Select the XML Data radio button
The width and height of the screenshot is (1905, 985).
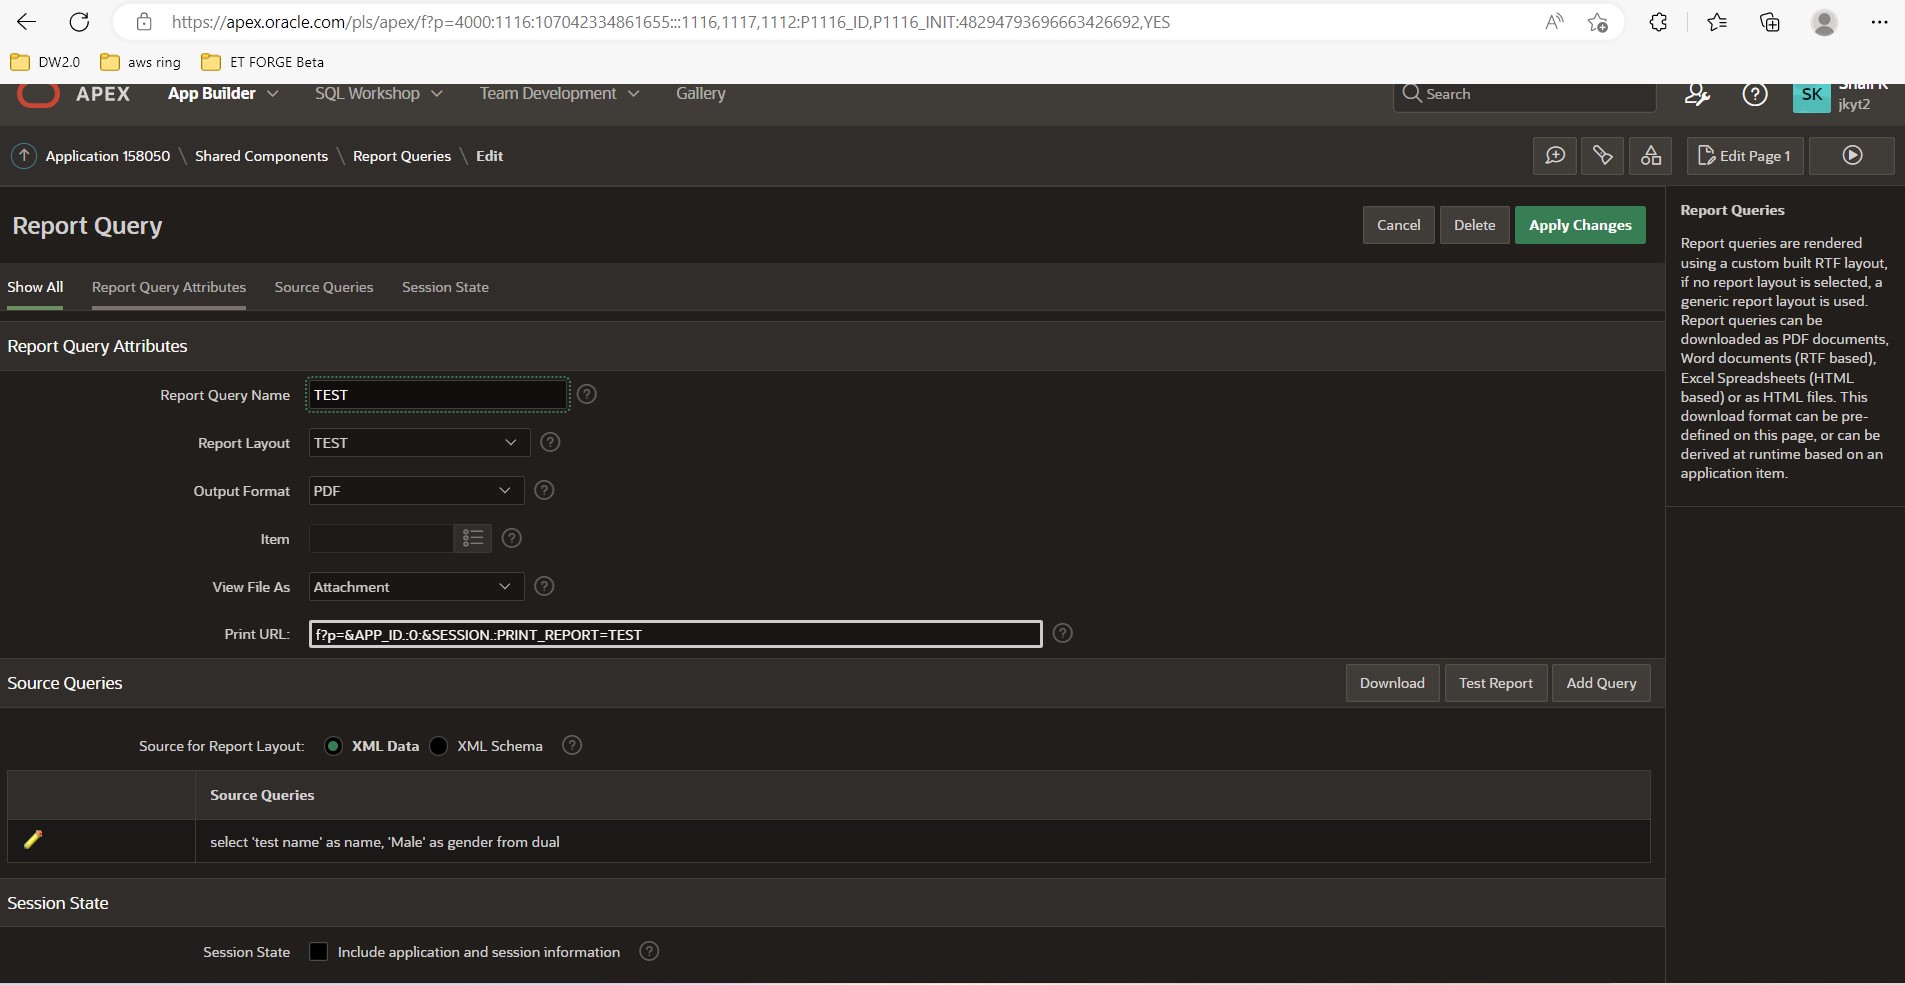(x=334, y=746)
